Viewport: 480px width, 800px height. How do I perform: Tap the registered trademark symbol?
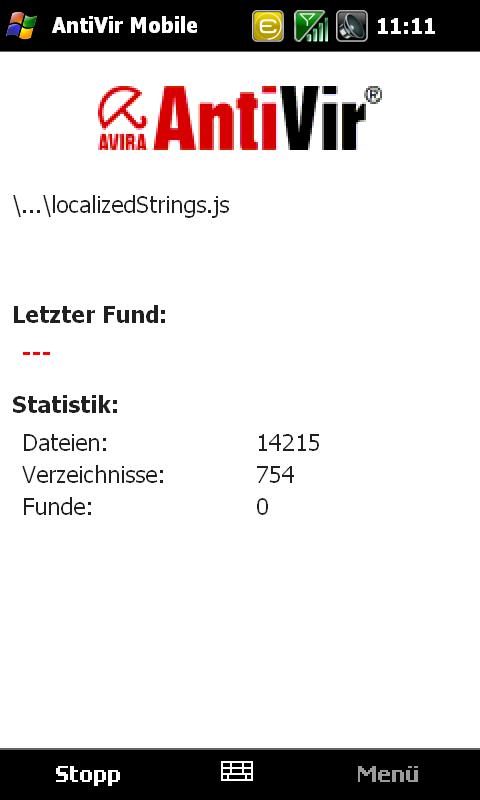(x=373, y=96)
